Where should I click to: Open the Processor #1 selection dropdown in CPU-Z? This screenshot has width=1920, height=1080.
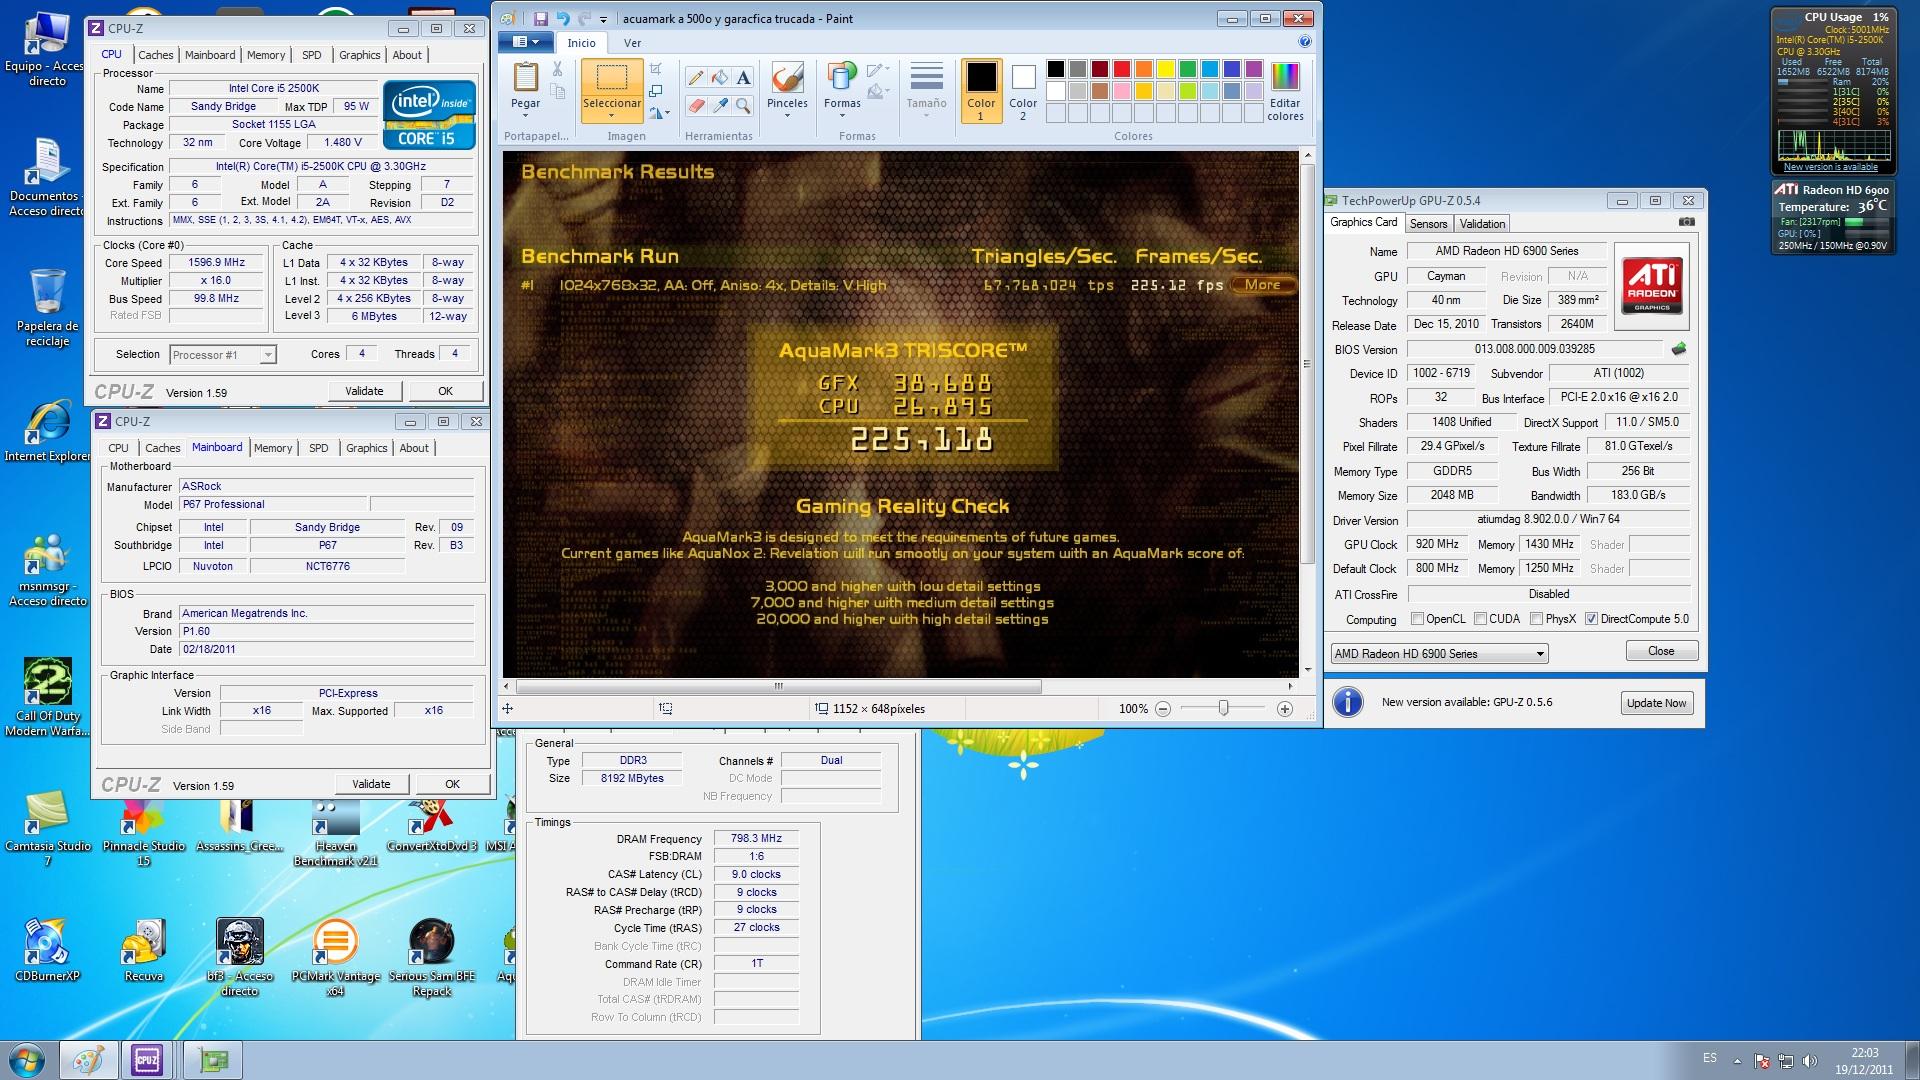click(222, 355)
